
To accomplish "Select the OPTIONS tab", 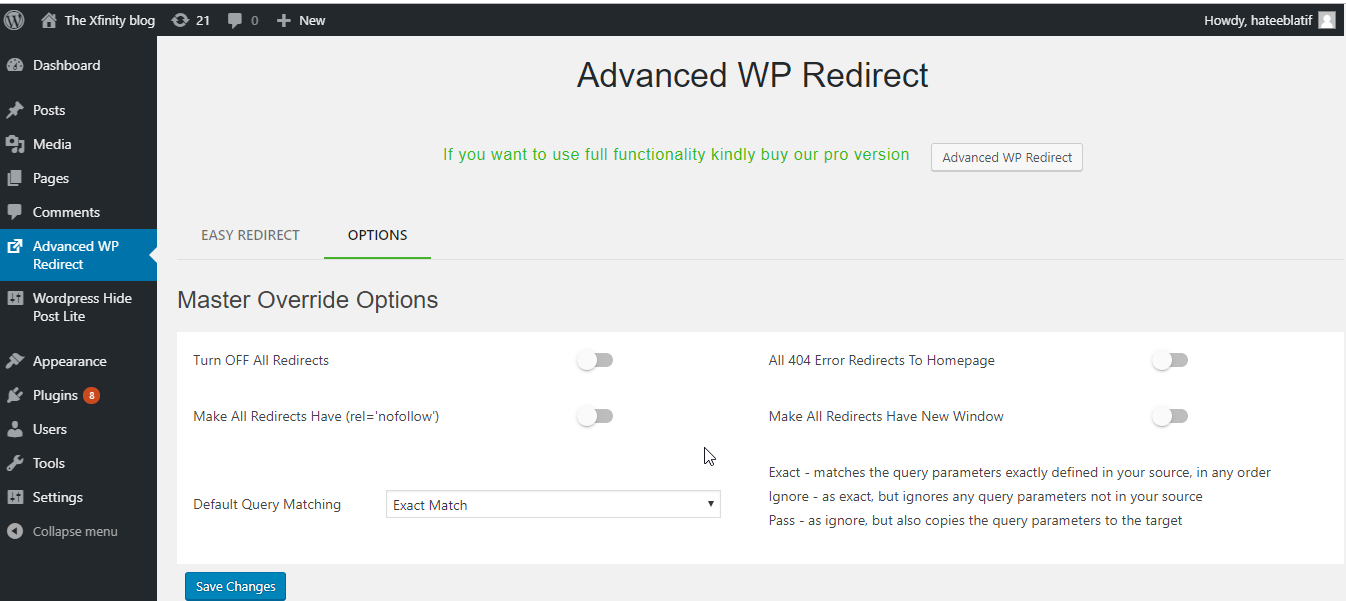I will (377, 235).
